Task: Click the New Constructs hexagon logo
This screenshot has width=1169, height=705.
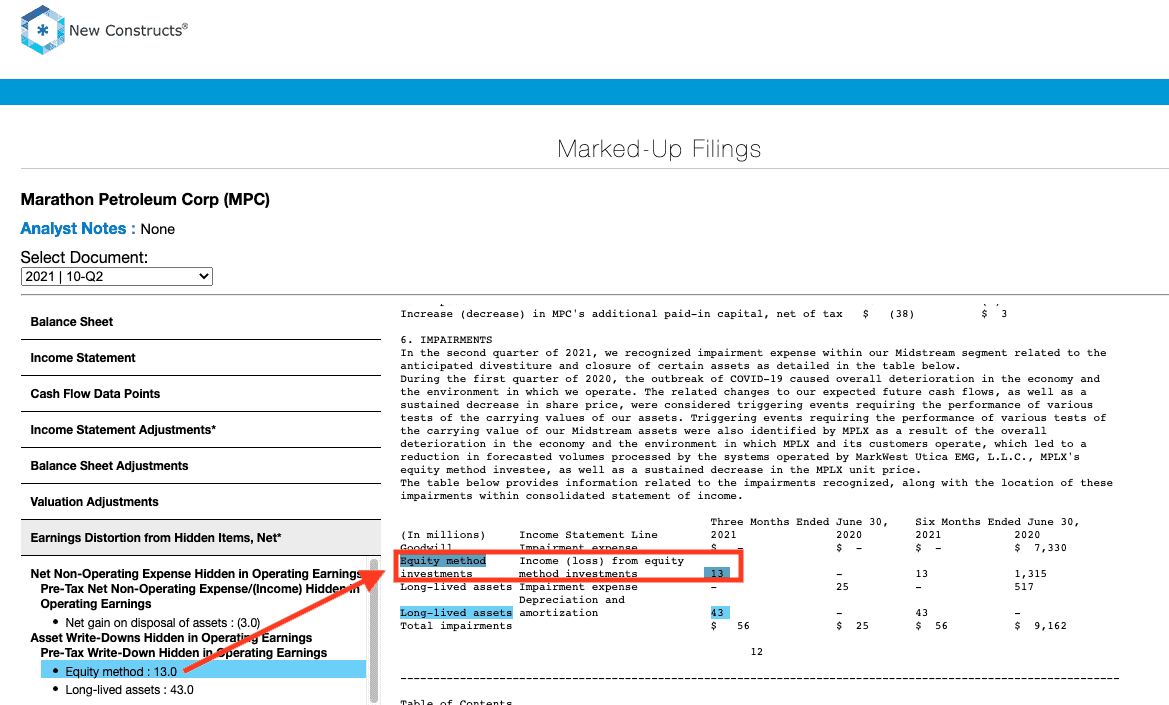Action: [x=42, y=30]
